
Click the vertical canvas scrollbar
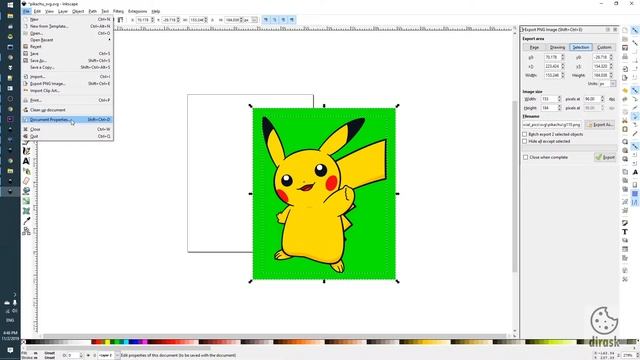515,186
